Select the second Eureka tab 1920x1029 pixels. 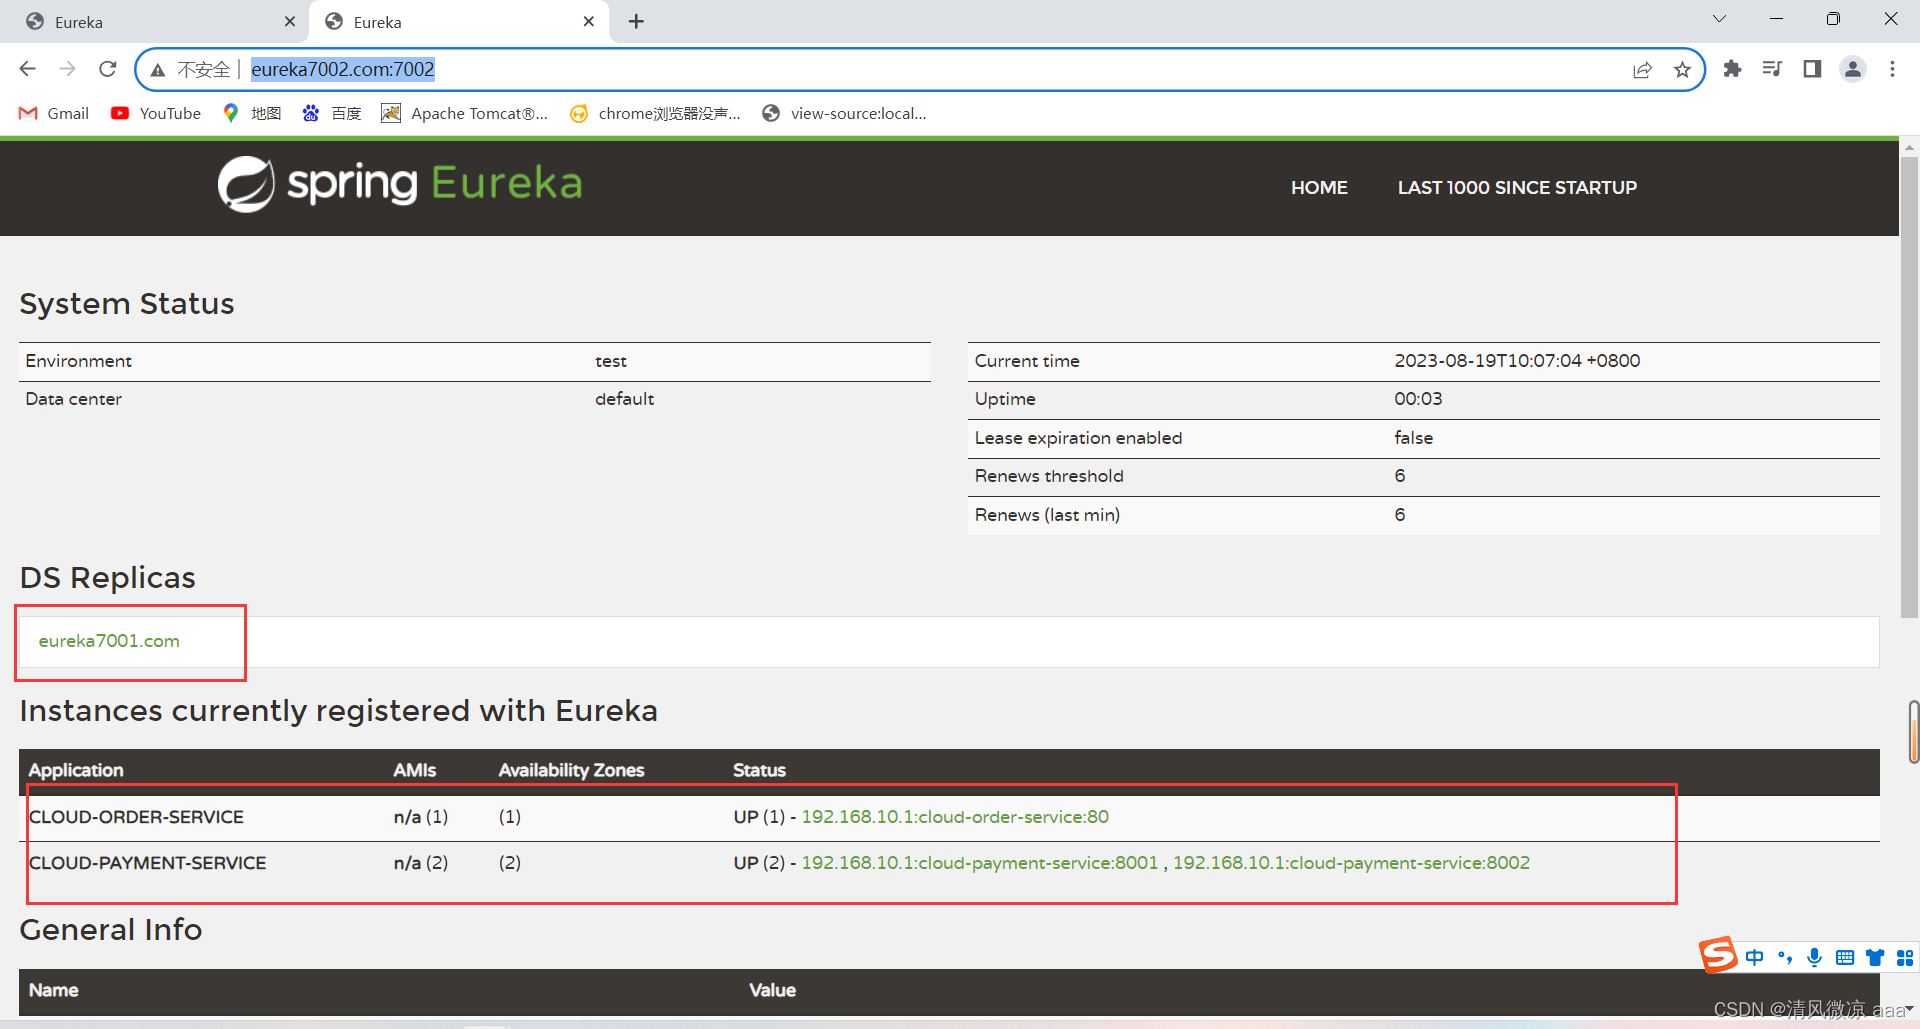[x=460, y=22]
